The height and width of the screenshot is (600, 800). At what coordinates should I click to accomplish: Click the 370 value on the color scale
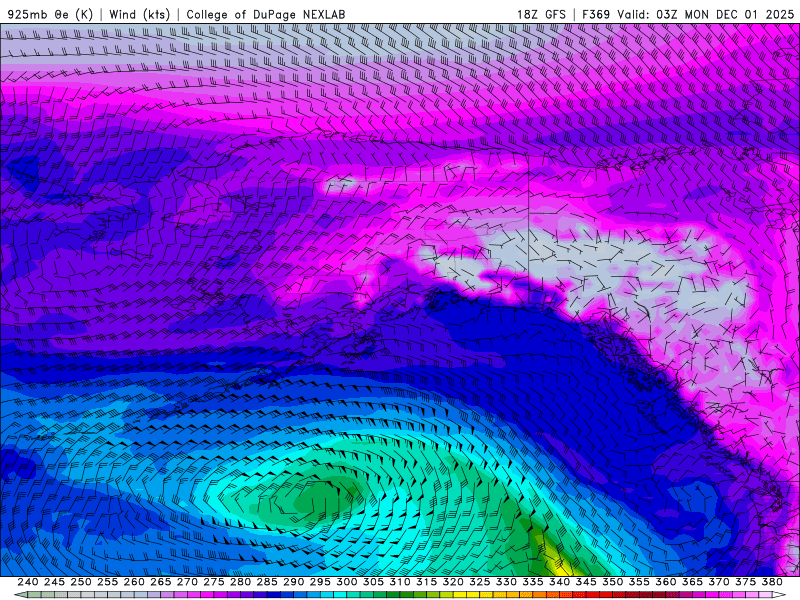coord(719,582)
